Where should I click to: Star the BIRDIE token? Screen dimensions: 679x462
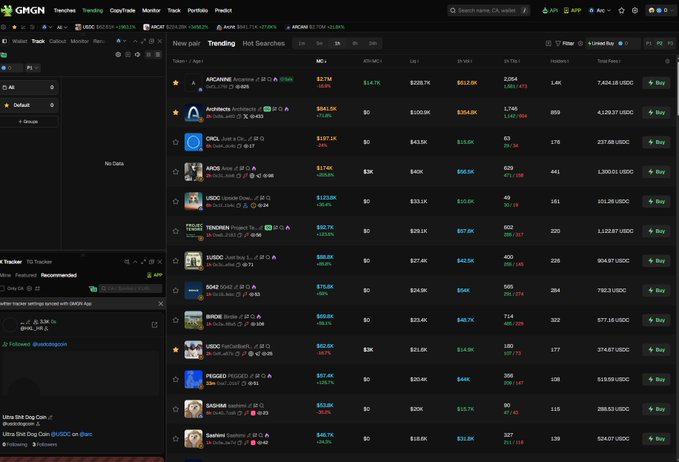click(x=175, y=320)
